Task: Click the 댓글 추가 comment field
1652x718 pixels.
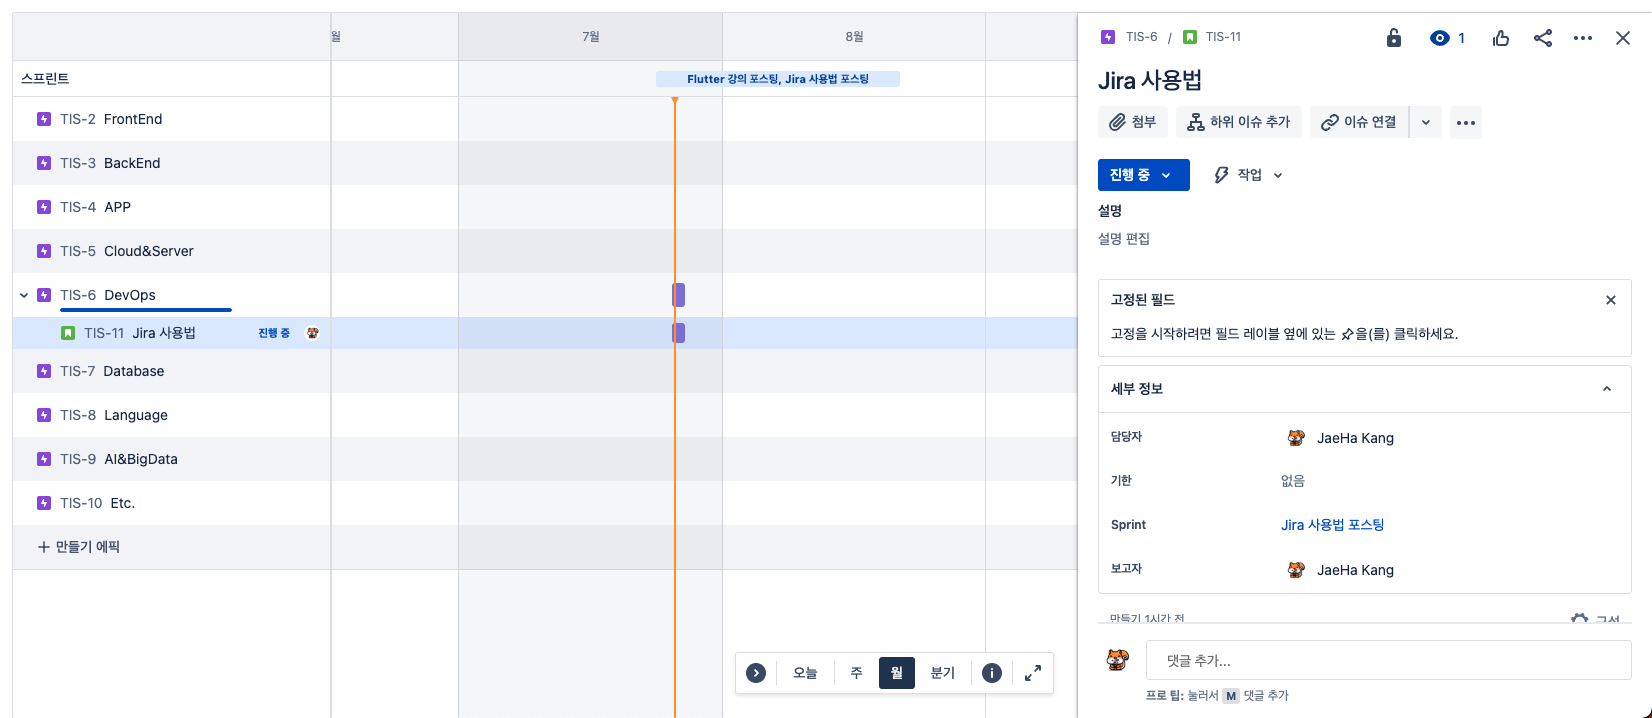Action: 1389,661
